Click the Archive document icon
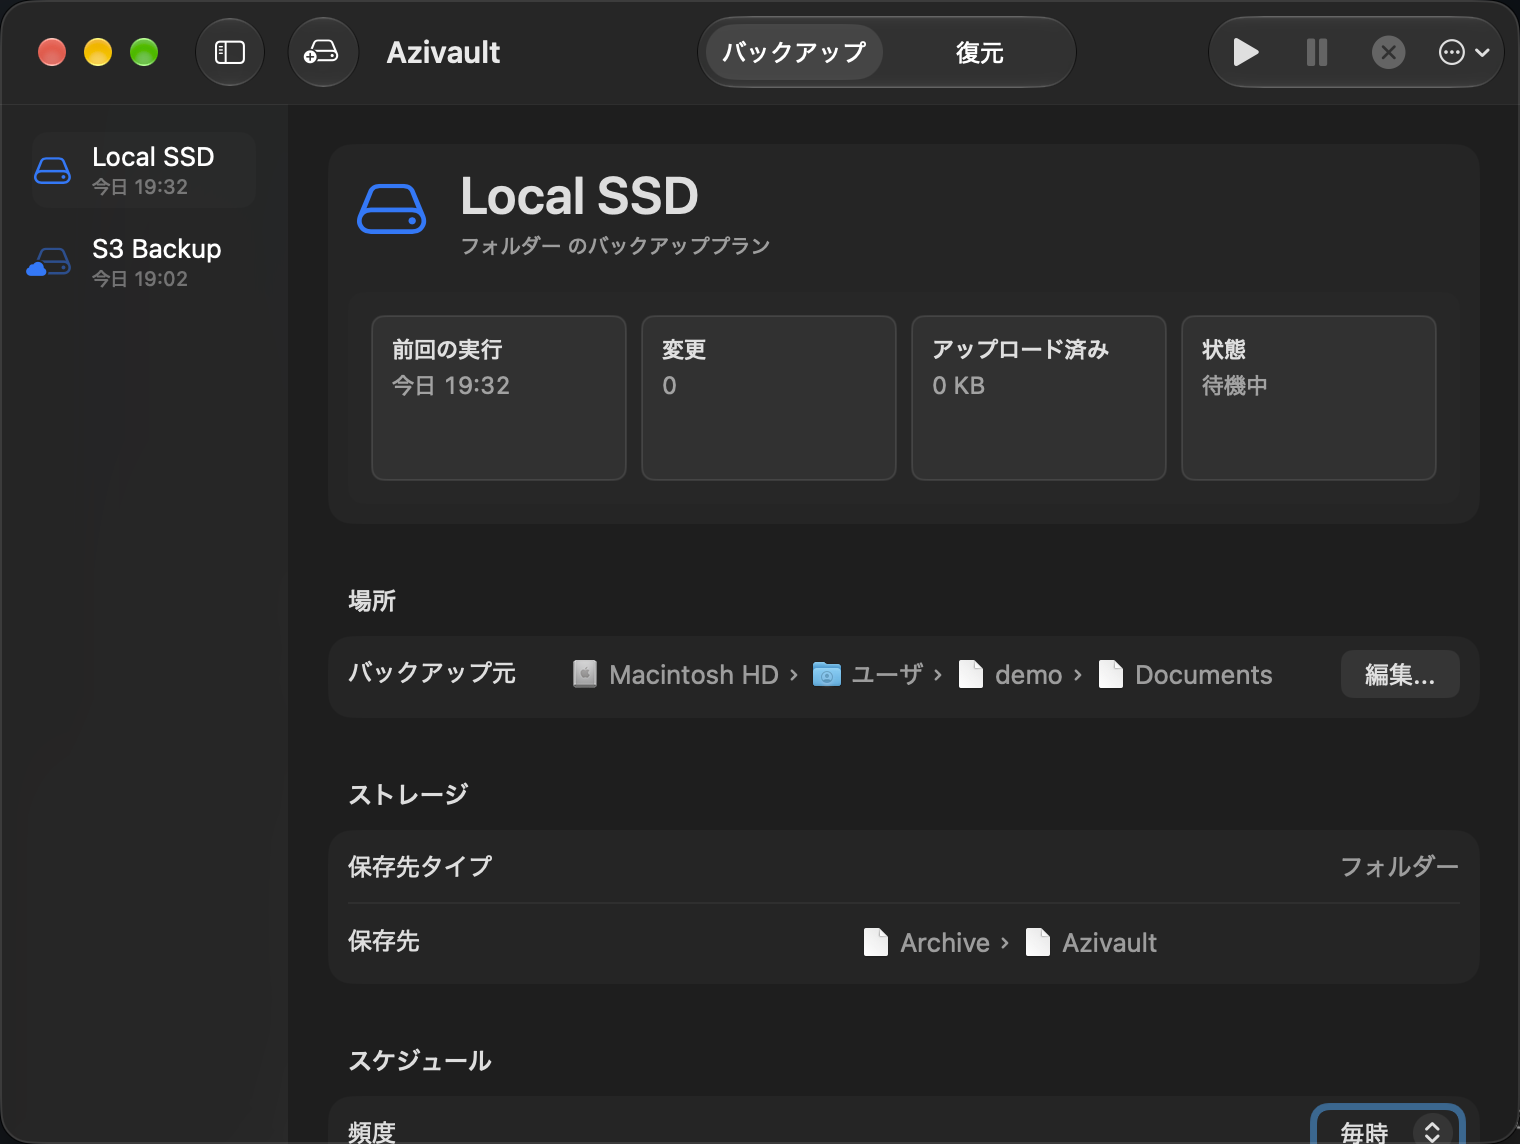Viewport: 1520px width, 1144px height. (876, 942)
